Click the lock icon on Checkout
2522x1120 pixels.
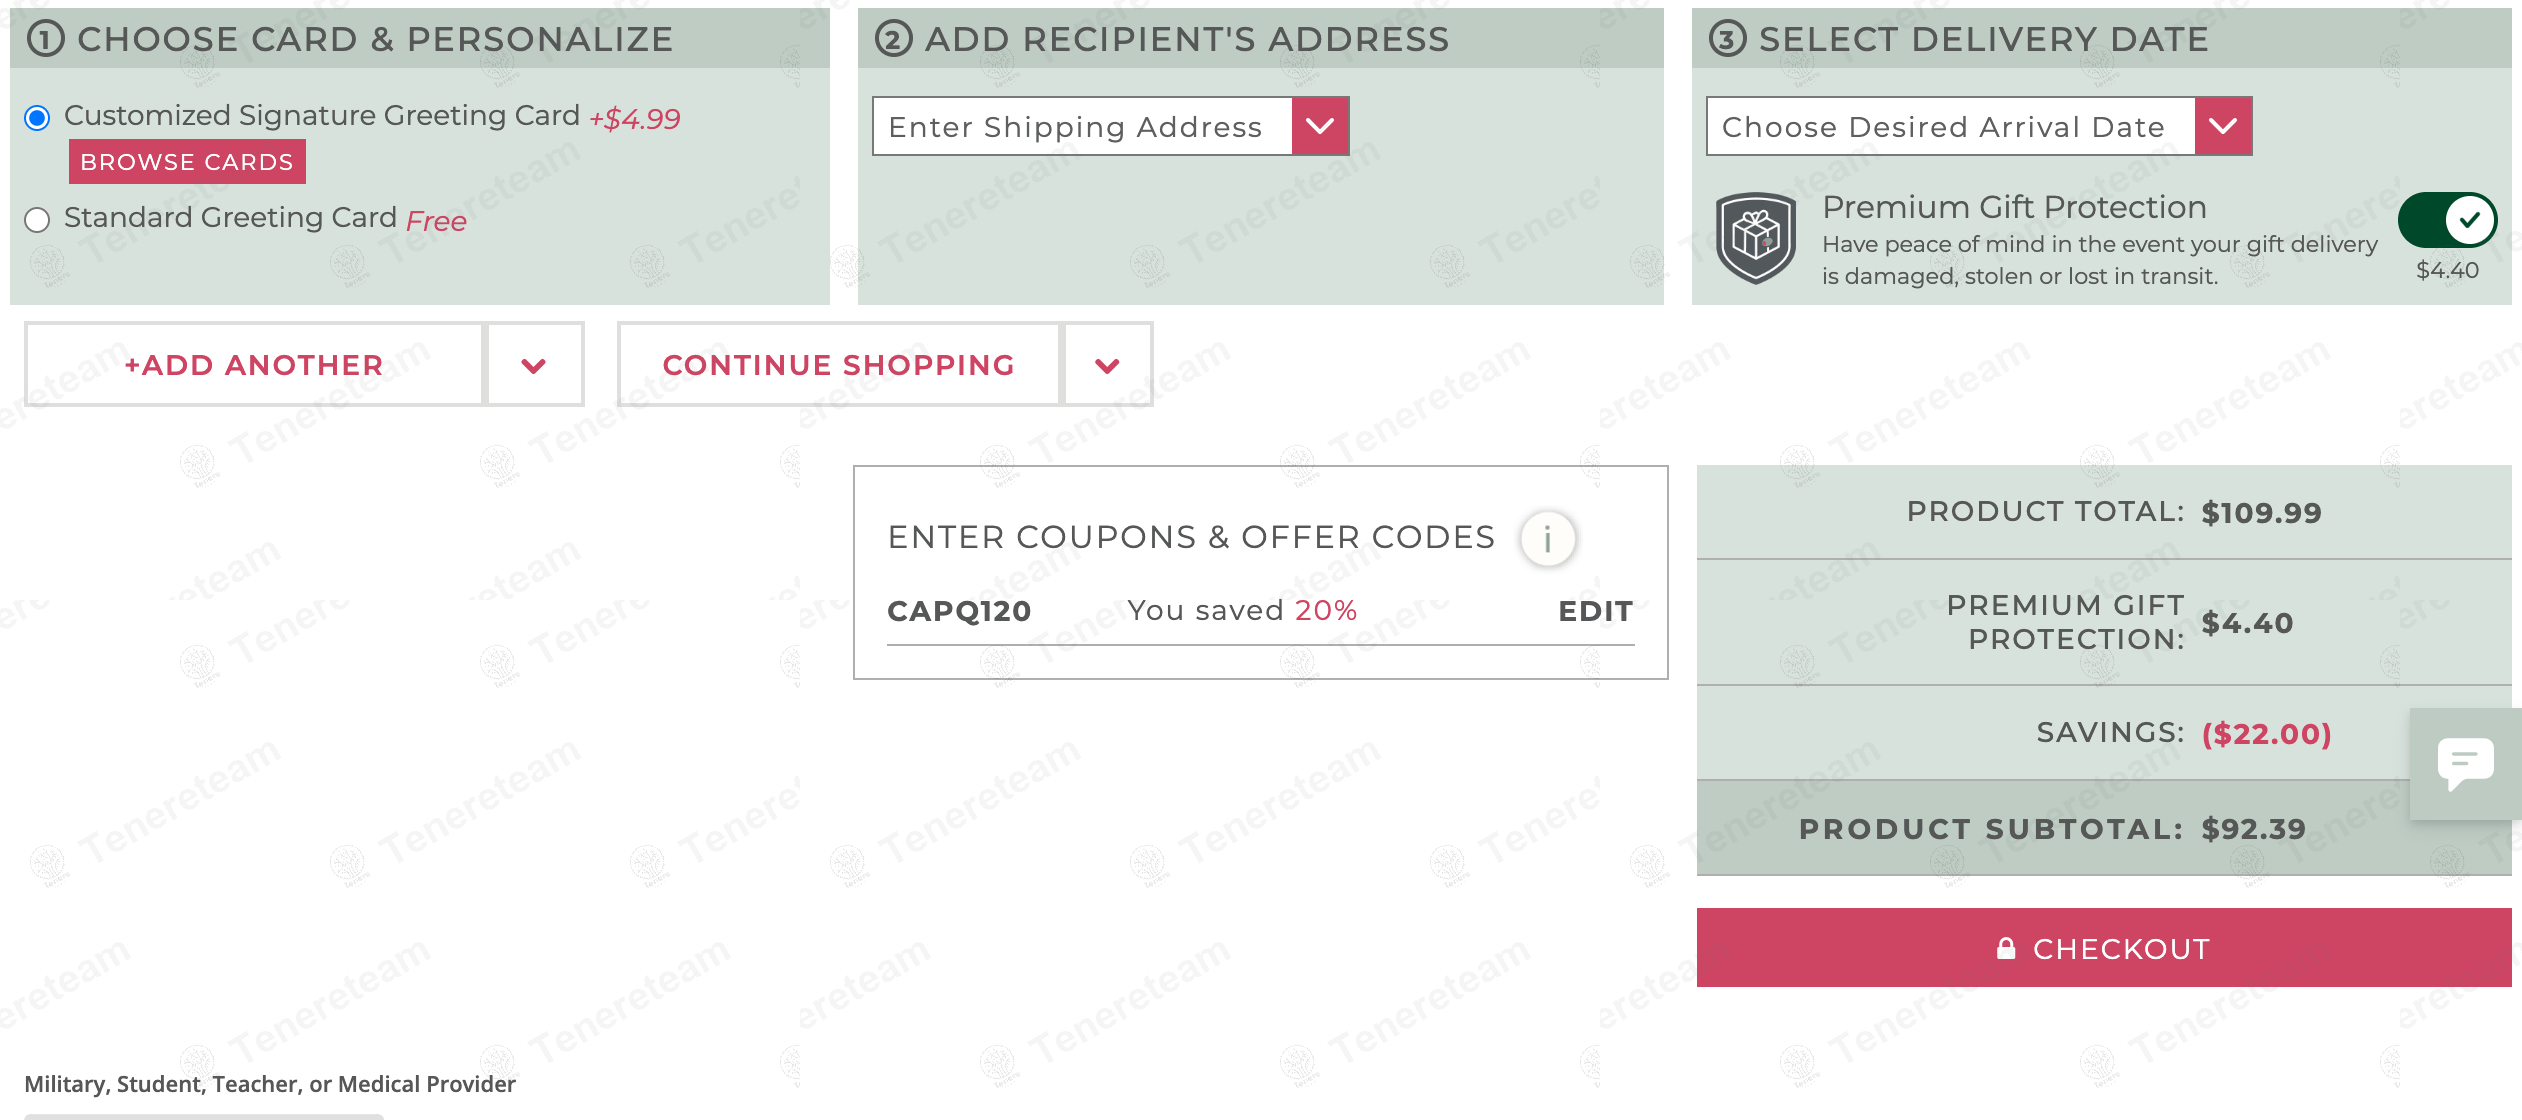(x=2005, y=948)
